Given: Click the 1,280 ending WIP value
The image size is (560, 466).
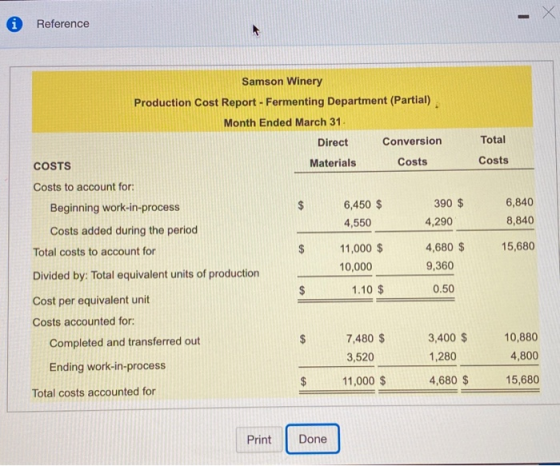Looking at the screenshot, I should pyautogui.click(x=443, y=356).
